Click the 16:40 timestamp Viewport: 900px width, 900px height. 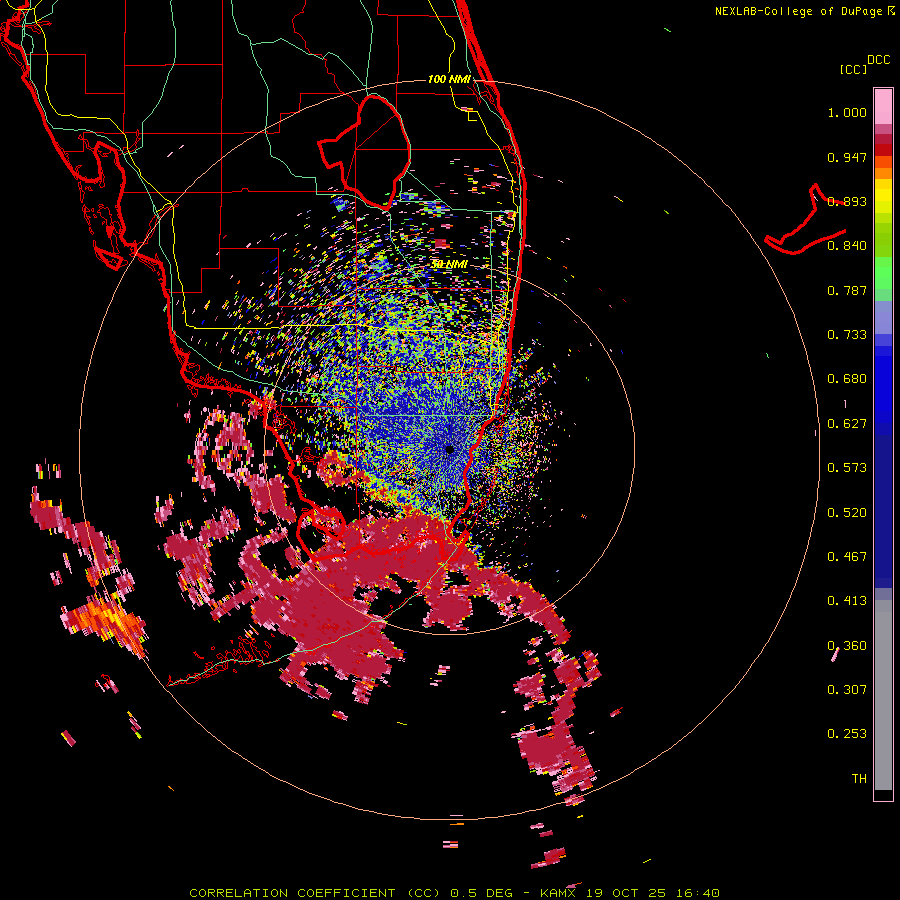click(696, 893)
